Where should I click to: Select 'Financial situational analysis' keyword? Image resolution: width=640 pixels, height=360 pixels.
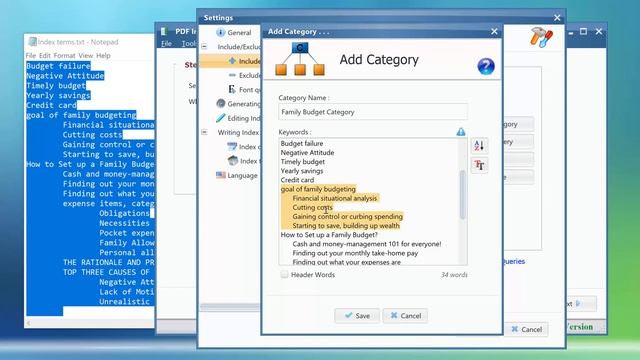[335, 198]
